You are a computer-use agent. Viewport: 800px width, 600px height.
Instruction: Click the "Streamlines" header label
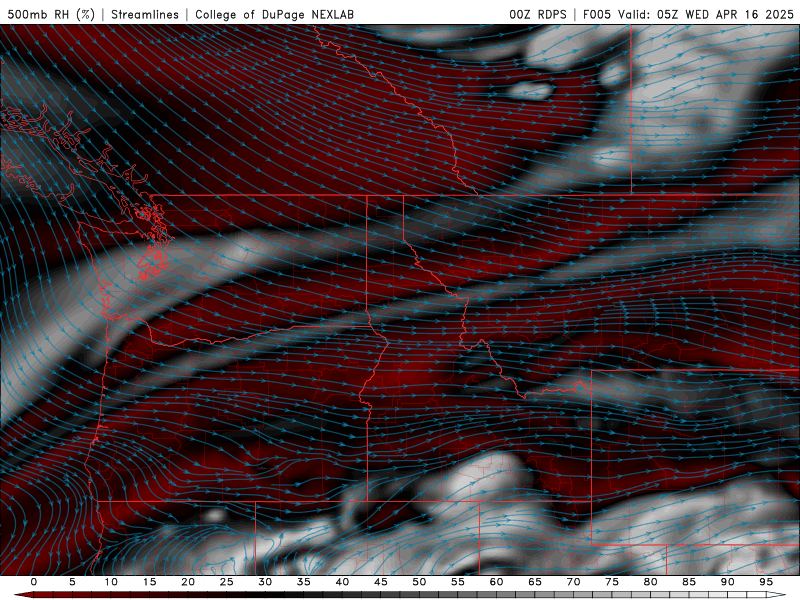[145, 14]
